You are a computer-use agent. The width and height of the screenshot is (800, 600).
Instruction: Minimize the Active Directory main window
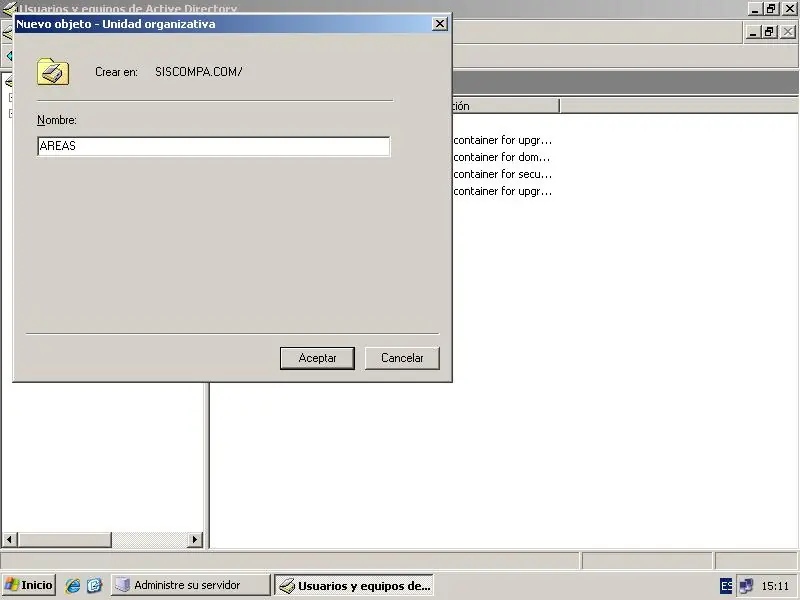756,8
